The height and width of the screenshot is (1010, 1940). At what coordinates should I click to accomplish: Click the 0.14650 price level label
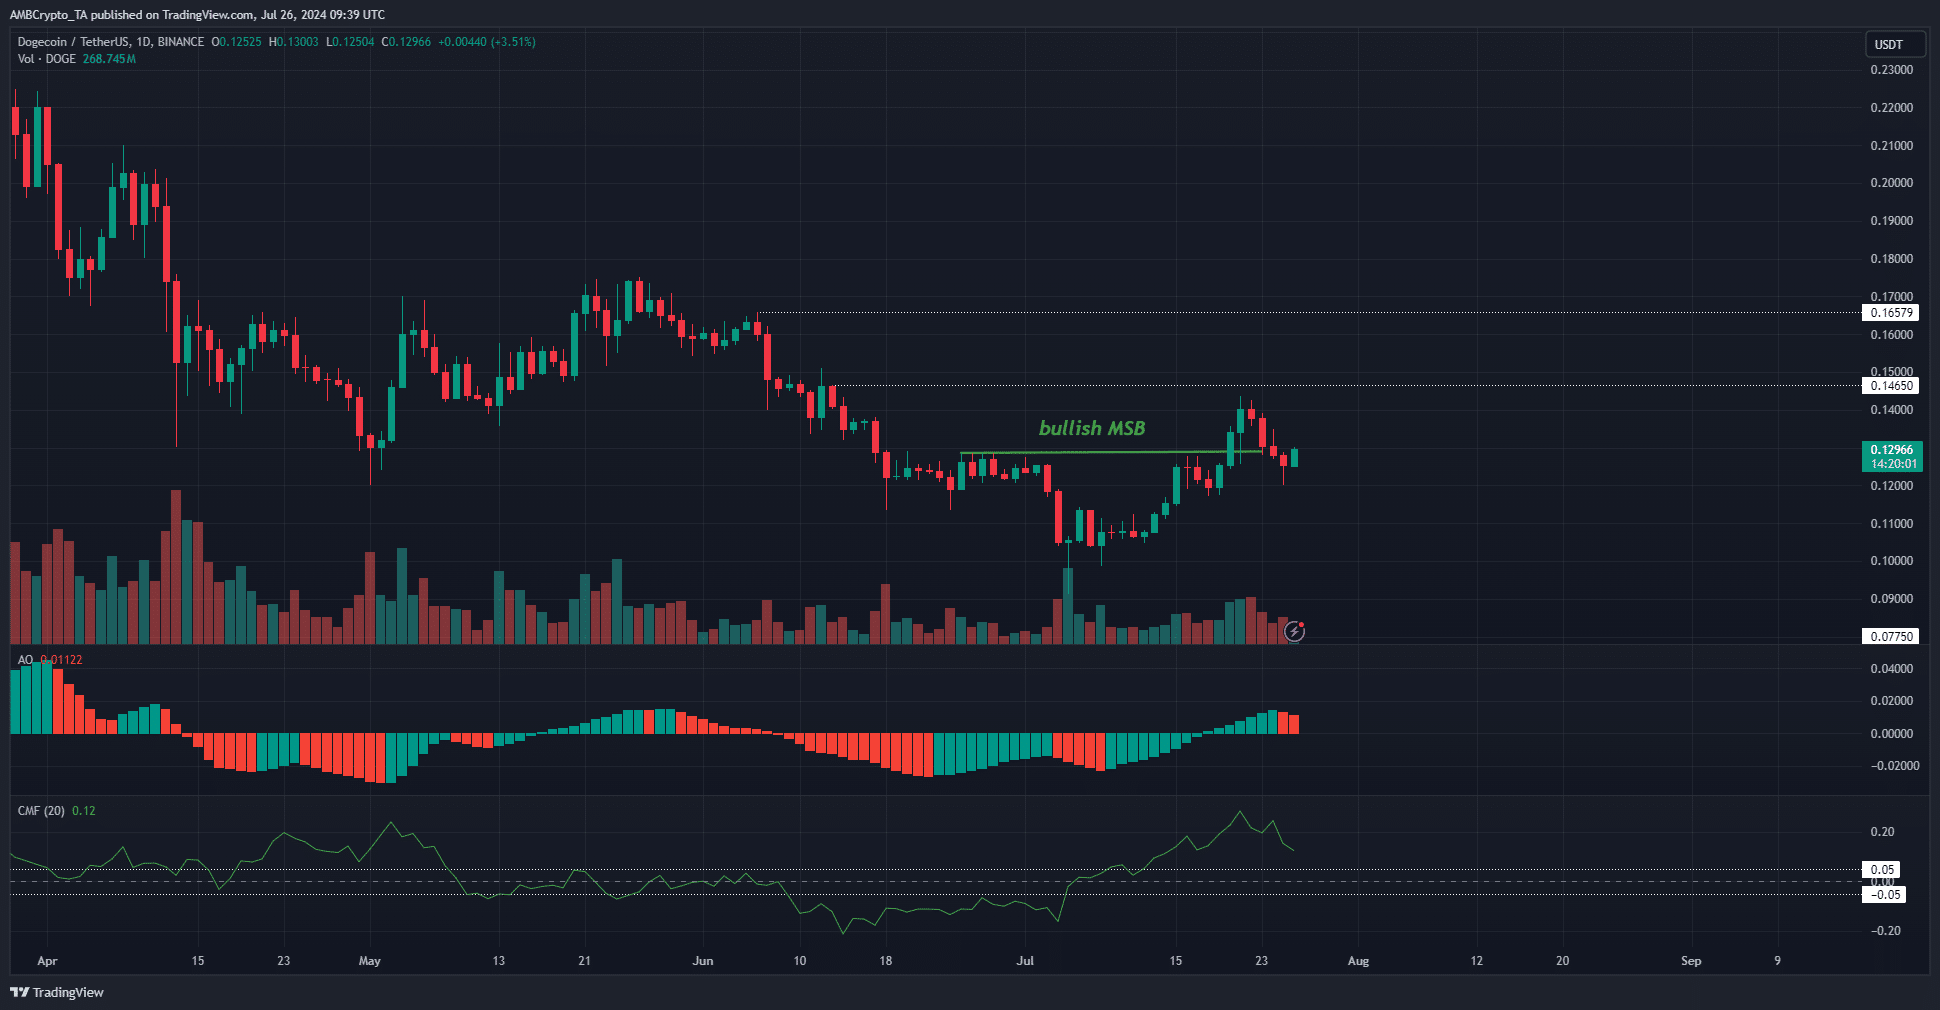1891,386
